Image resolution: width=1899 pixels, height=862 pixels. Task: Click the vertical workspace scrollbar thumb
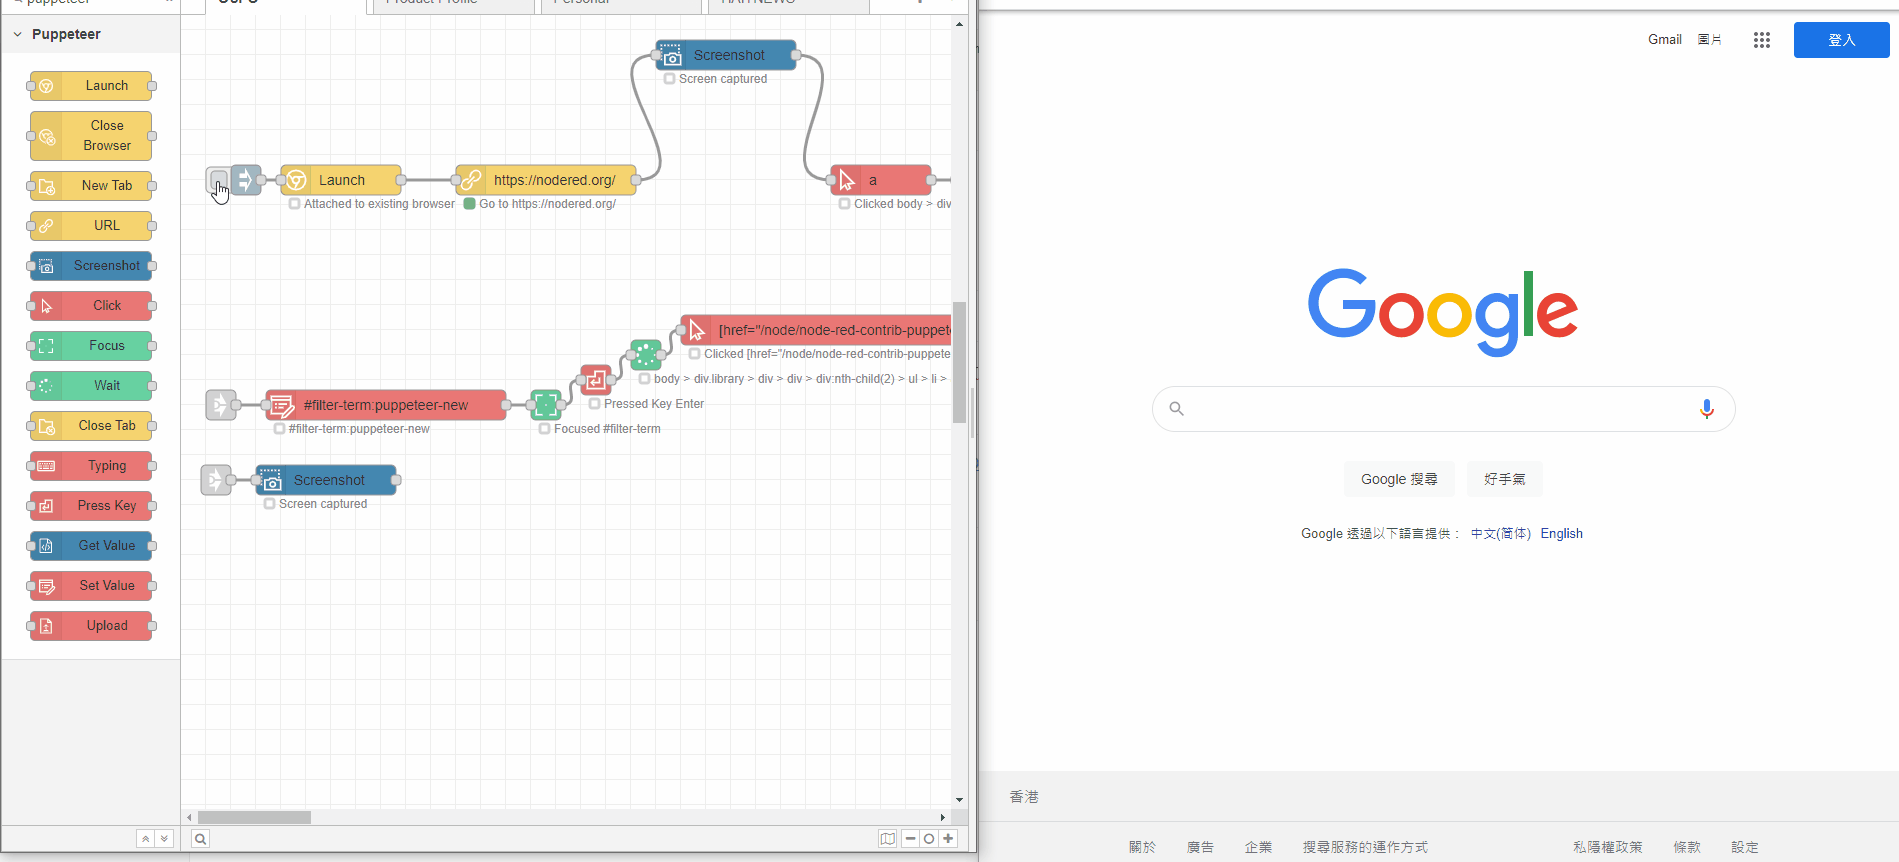960,362
